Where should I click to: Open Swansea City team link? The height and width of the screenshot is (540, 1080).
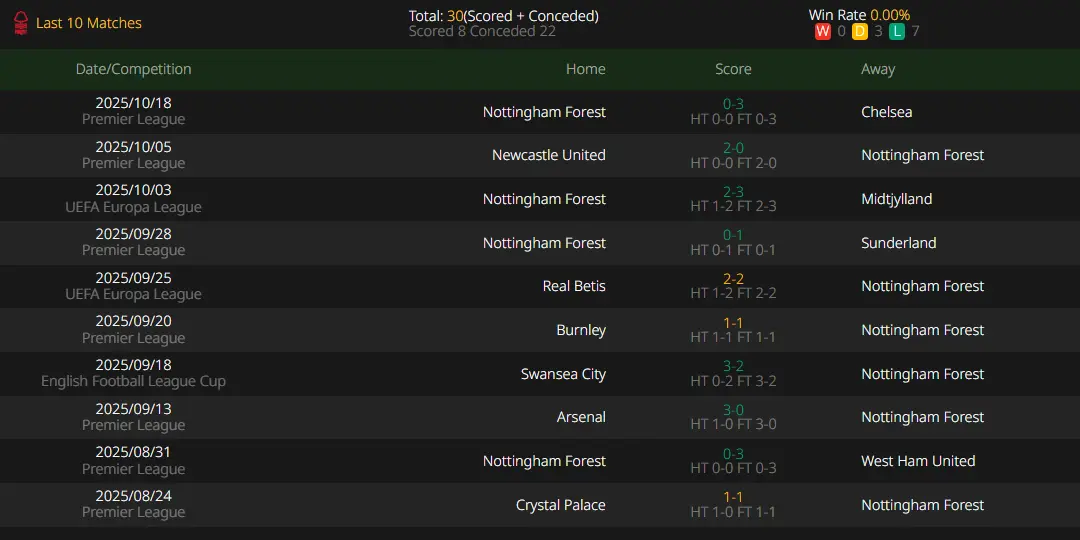tap(564, 374)
